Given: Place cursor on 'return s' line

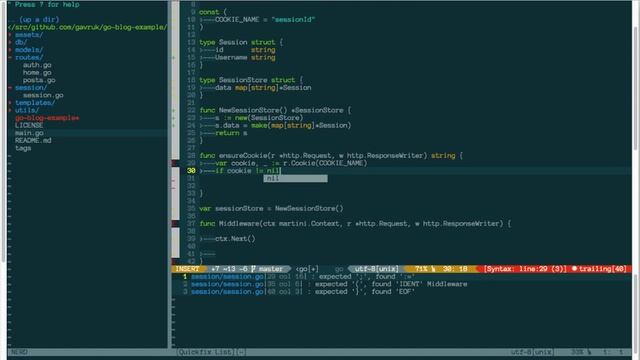Looking at the screenshot, I should pos(223,133).
